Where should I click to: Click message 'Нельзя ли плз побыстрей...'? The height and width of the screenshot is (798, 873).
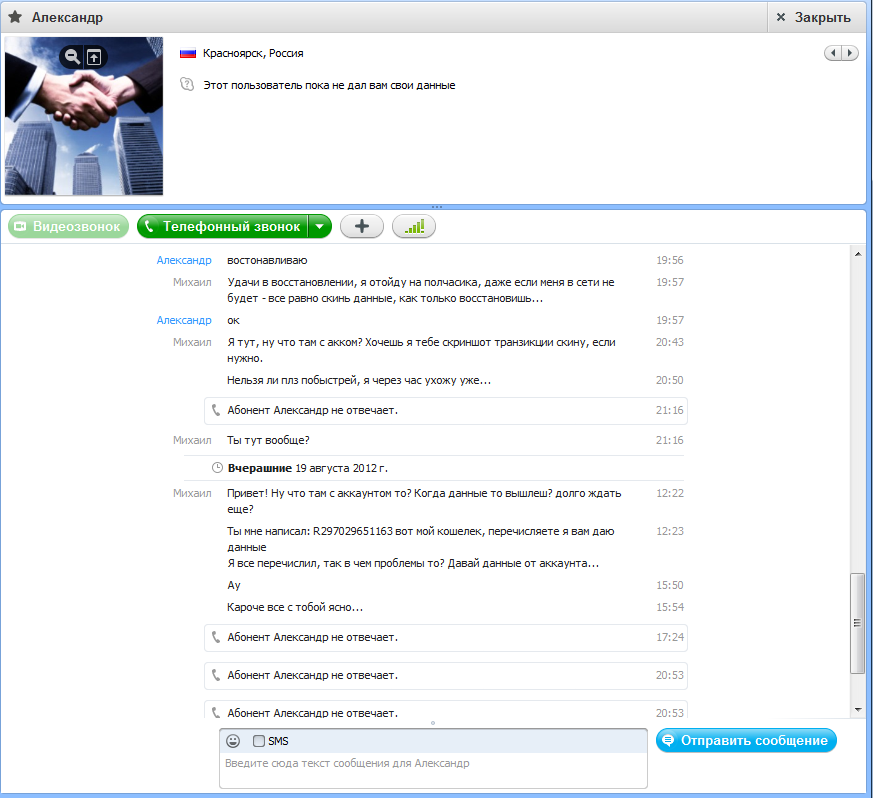click(x=359, y=380)
